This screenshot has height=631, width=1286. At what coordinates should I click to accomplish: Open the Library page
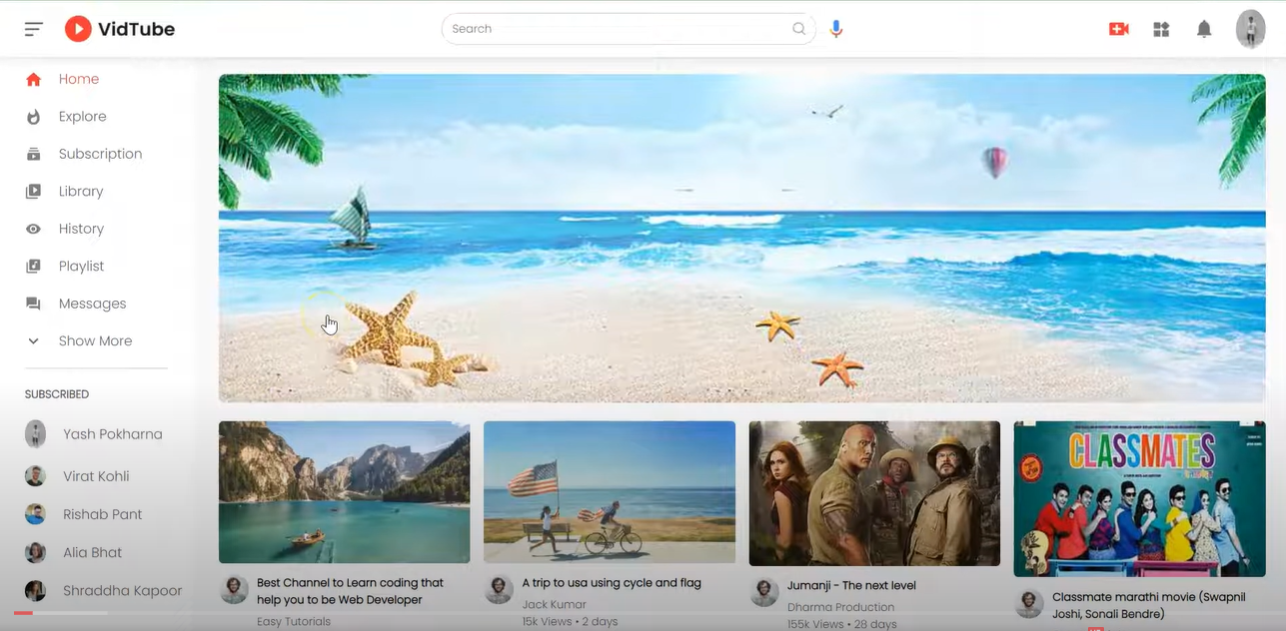pos(80,191)
